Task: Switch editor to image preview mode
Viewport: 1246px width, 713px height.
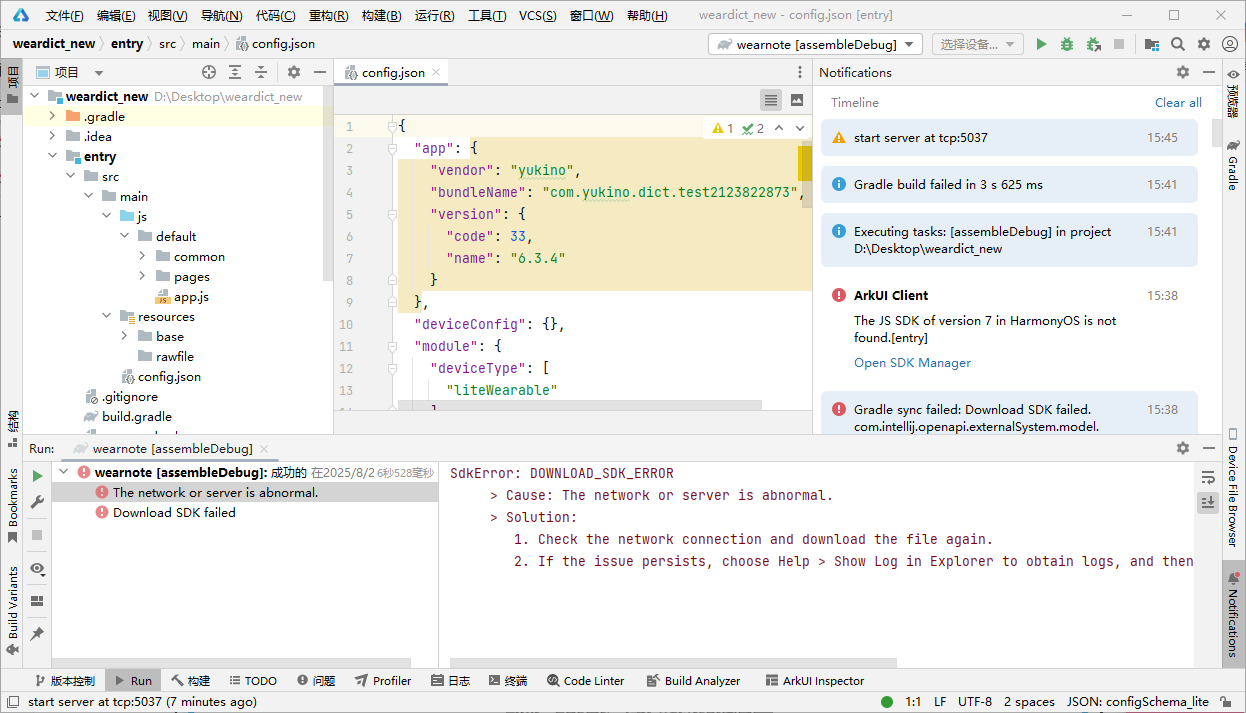Action: 797,100
